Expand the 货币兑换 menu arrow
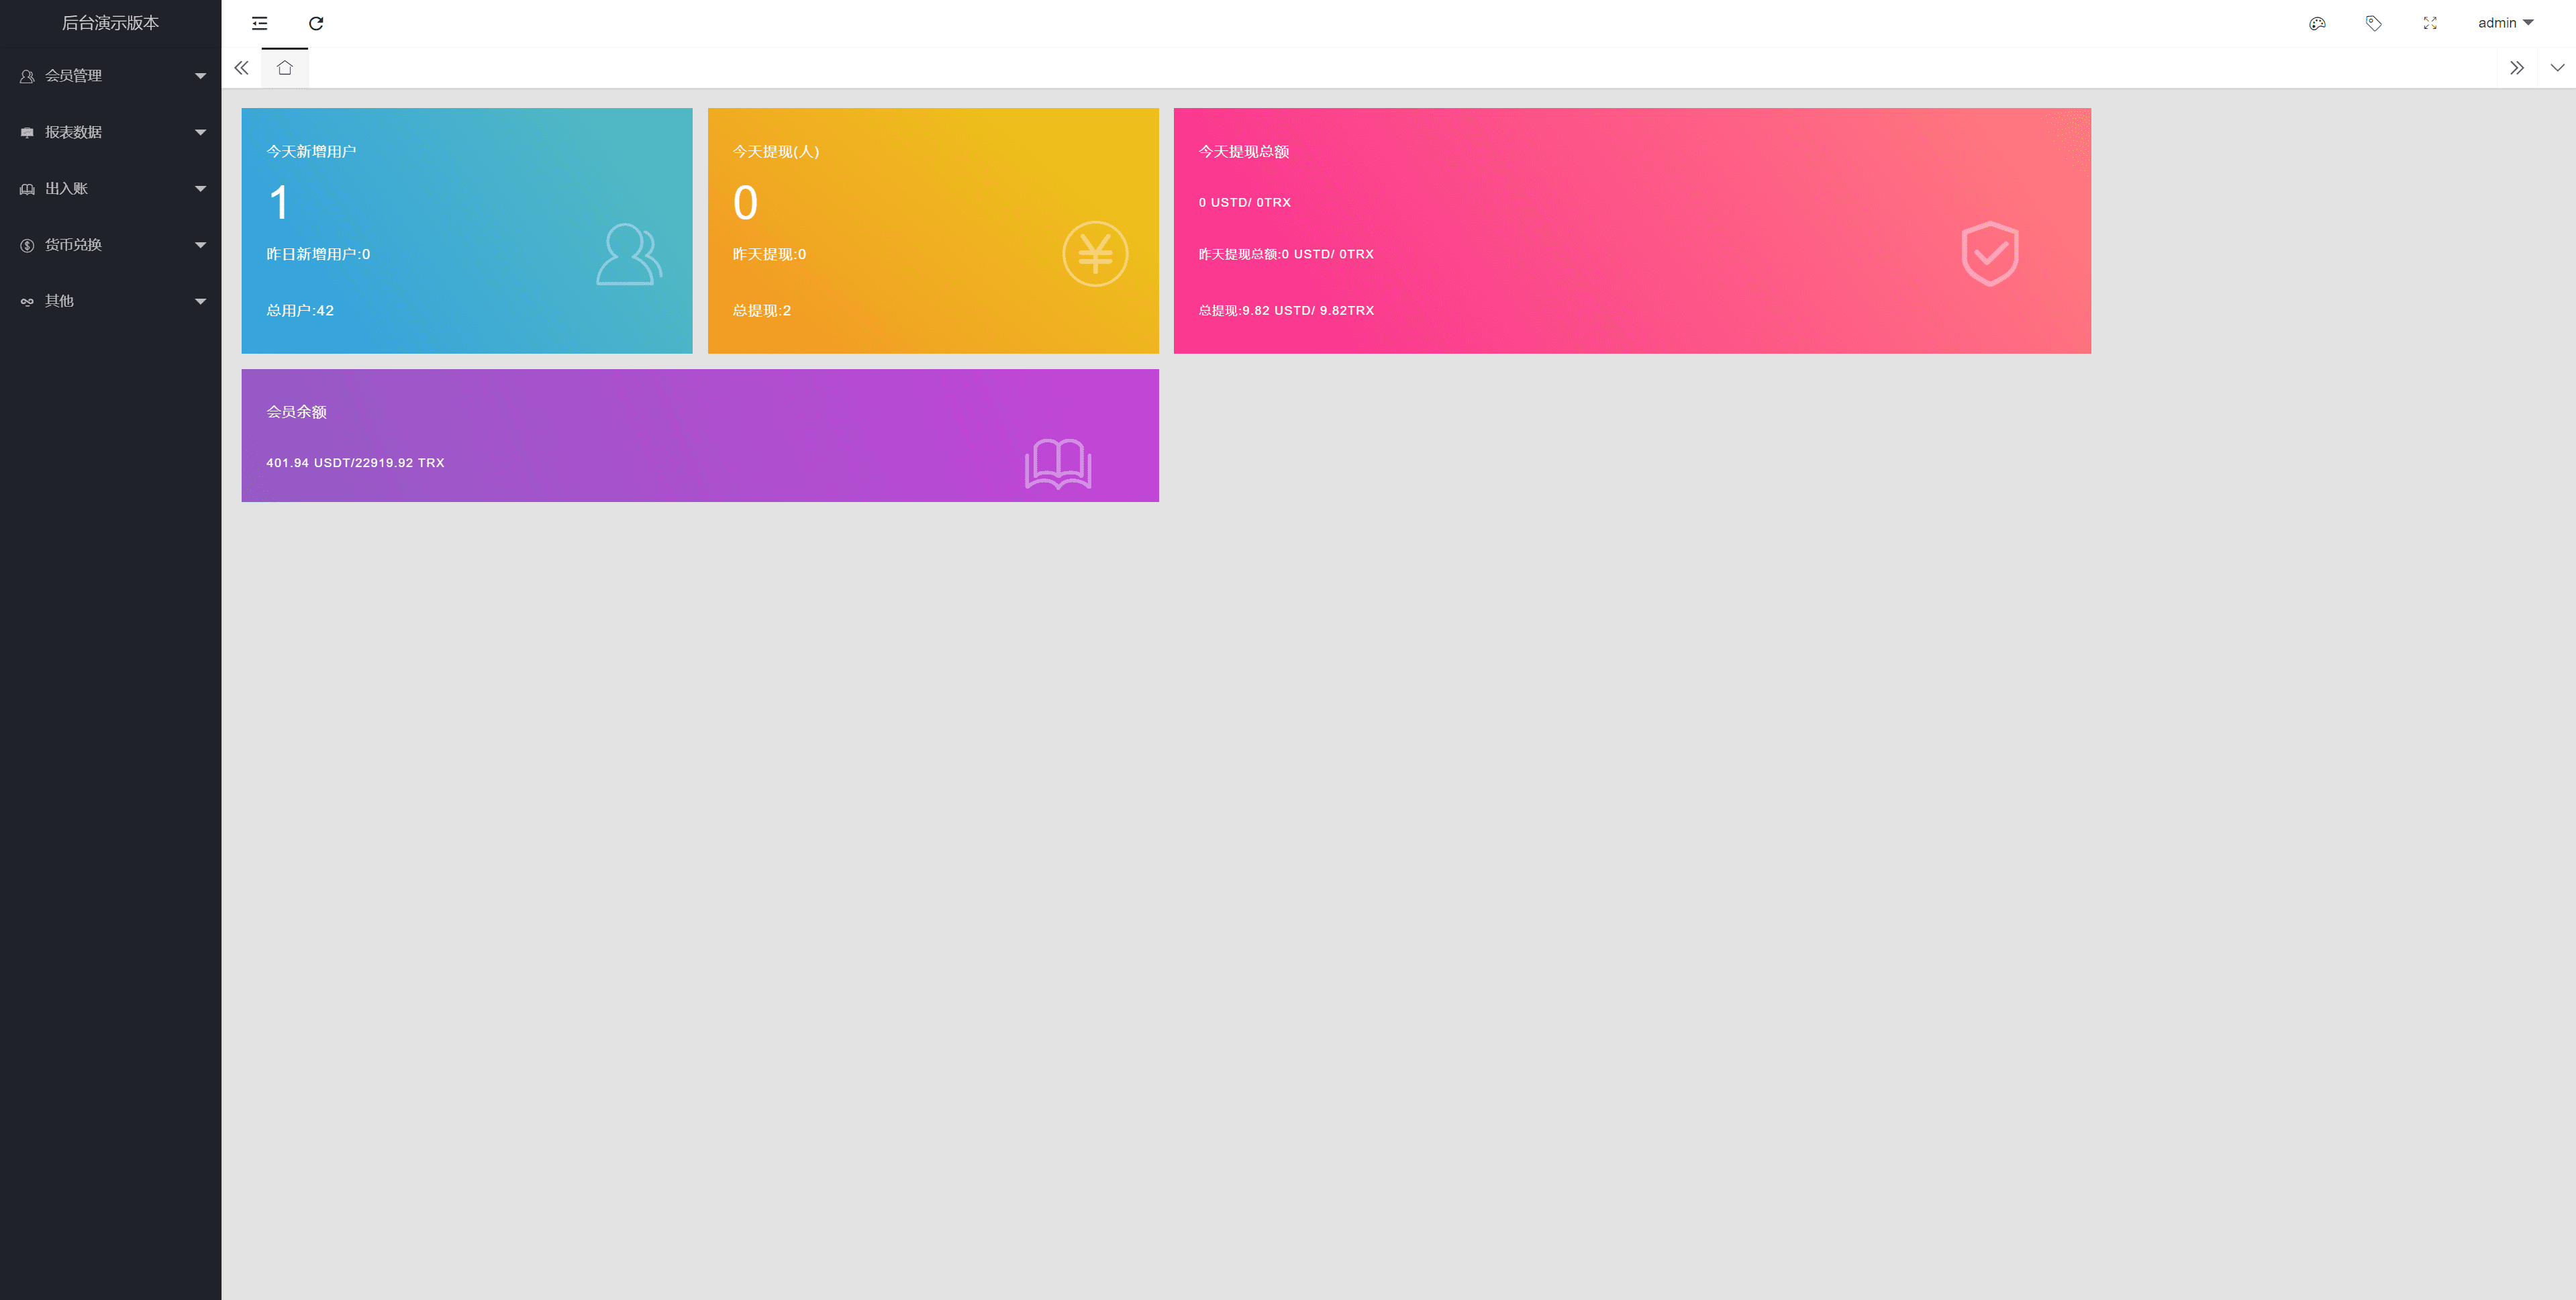This screenshot has height=1300, width=2576. coord(200,245)
